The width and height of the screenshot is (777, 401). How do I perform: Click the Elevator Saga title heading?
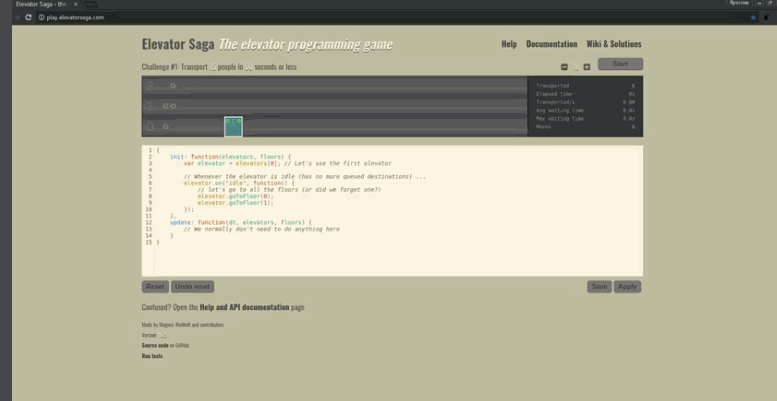point(178,44)
